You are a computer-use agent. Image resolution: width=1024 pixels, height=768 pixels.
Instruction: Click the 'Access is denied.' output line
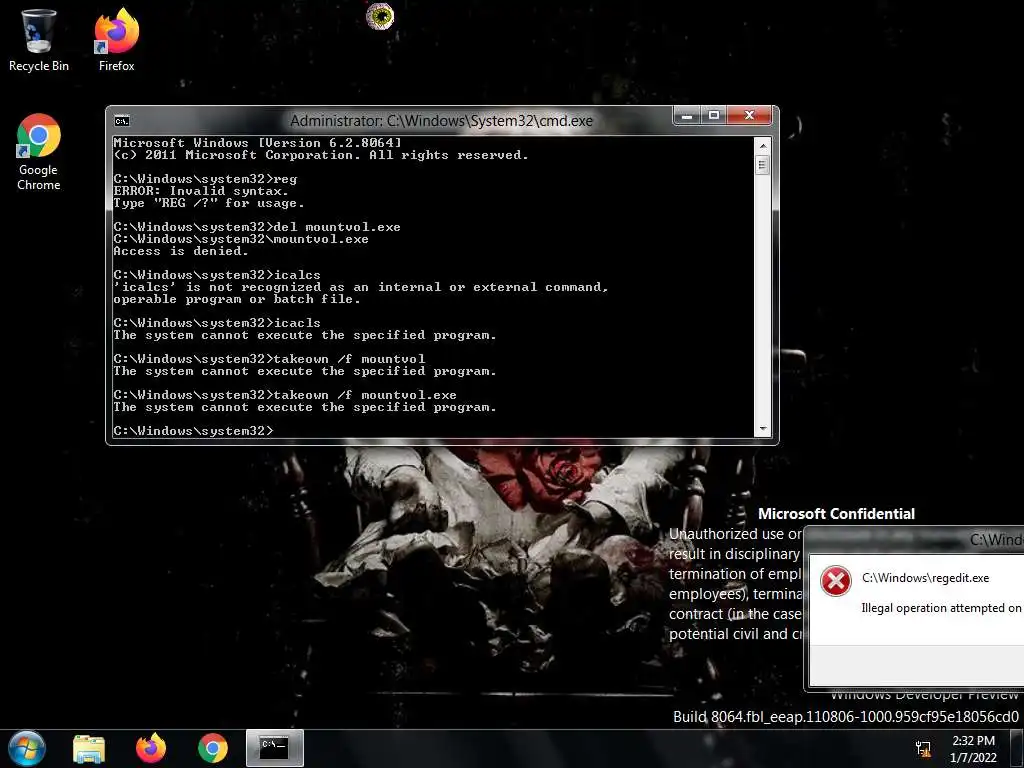tap(180, 251)
